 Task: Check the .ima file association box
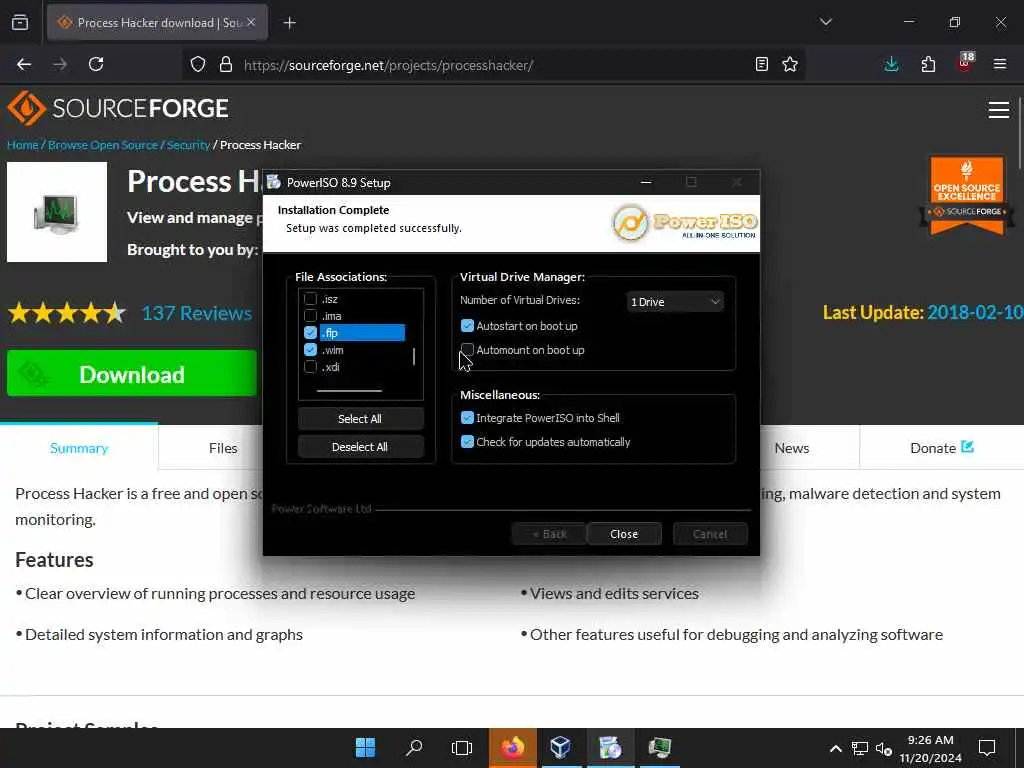coord(311,316)
